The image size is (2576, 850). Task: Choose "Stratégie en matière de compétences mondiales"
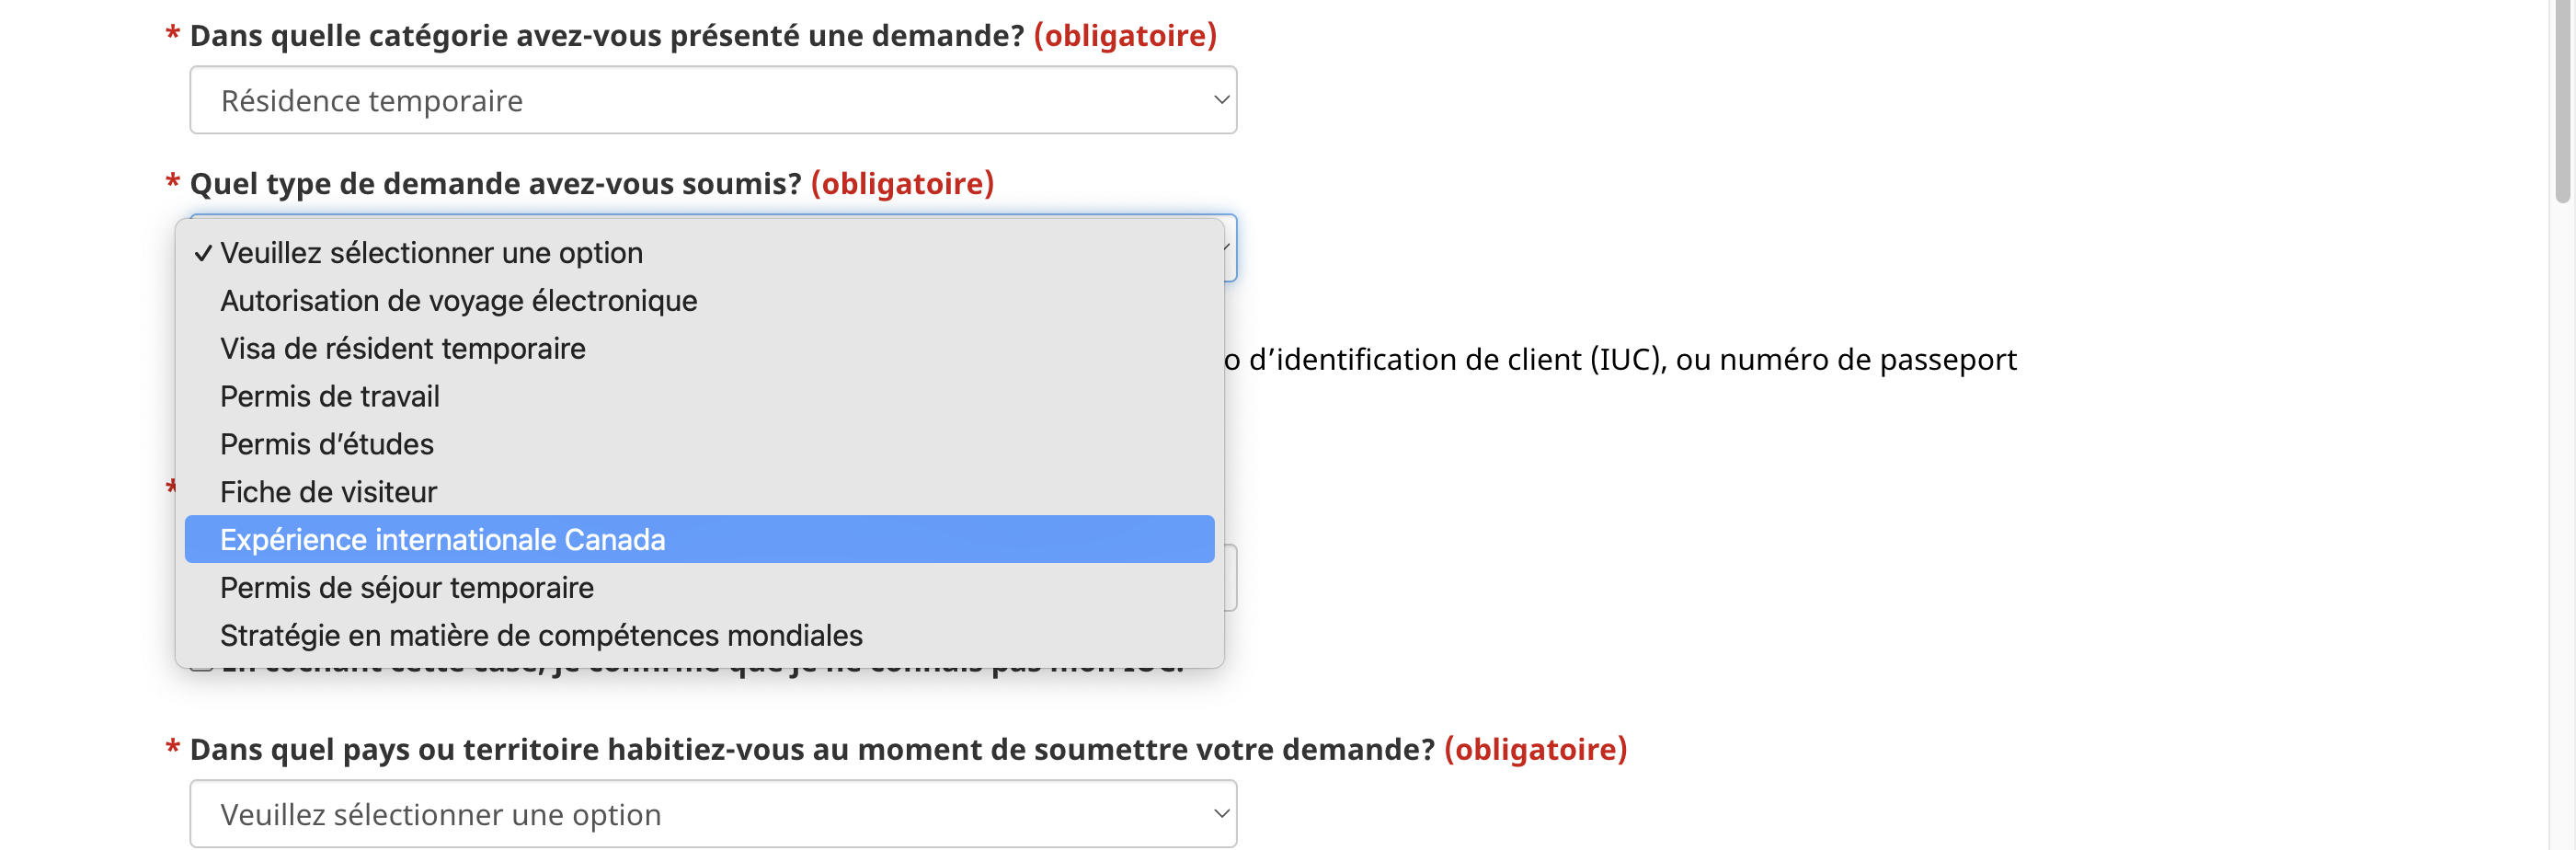[540, 636]
